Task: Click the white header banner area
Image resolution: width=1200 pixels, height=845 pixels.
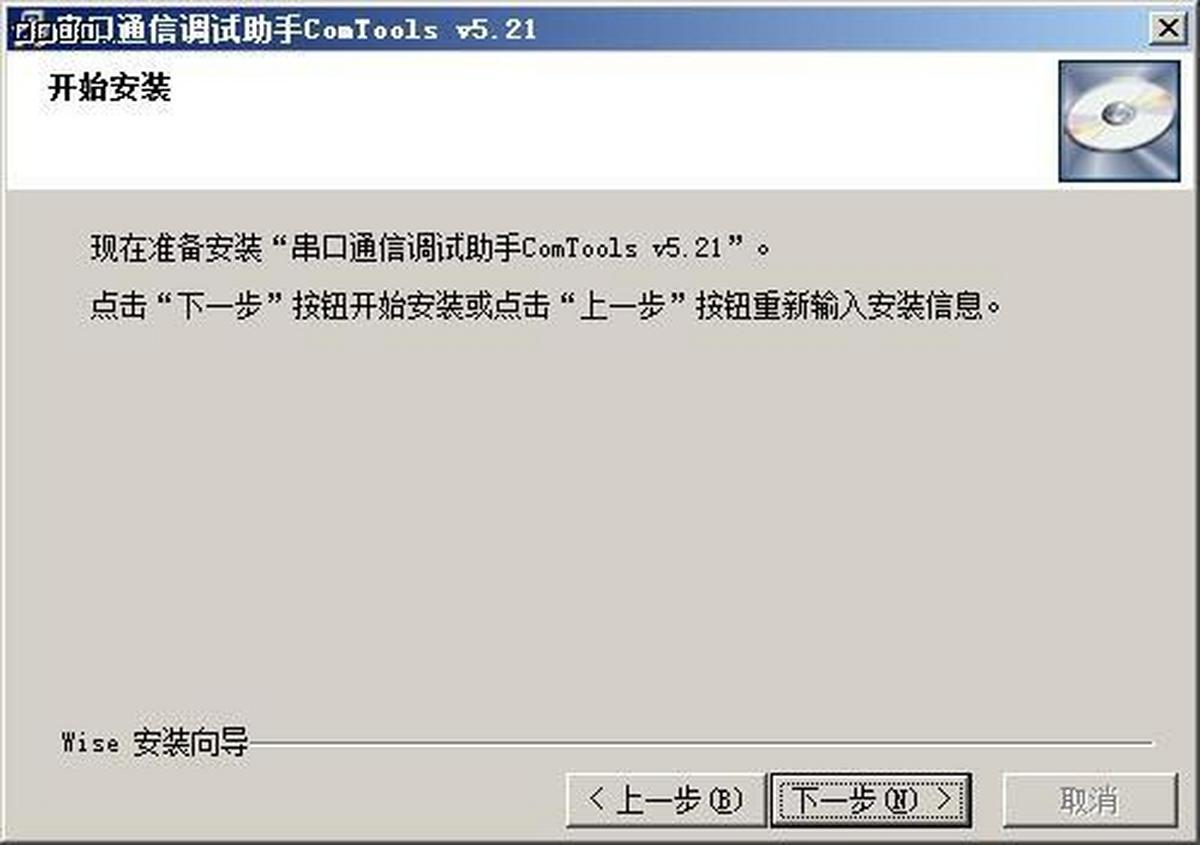Action: point(530,120)
